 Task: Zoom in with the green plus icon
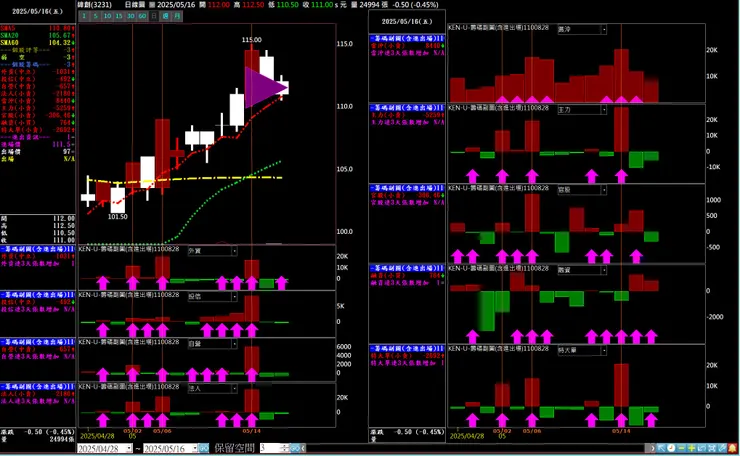point(691,448)
